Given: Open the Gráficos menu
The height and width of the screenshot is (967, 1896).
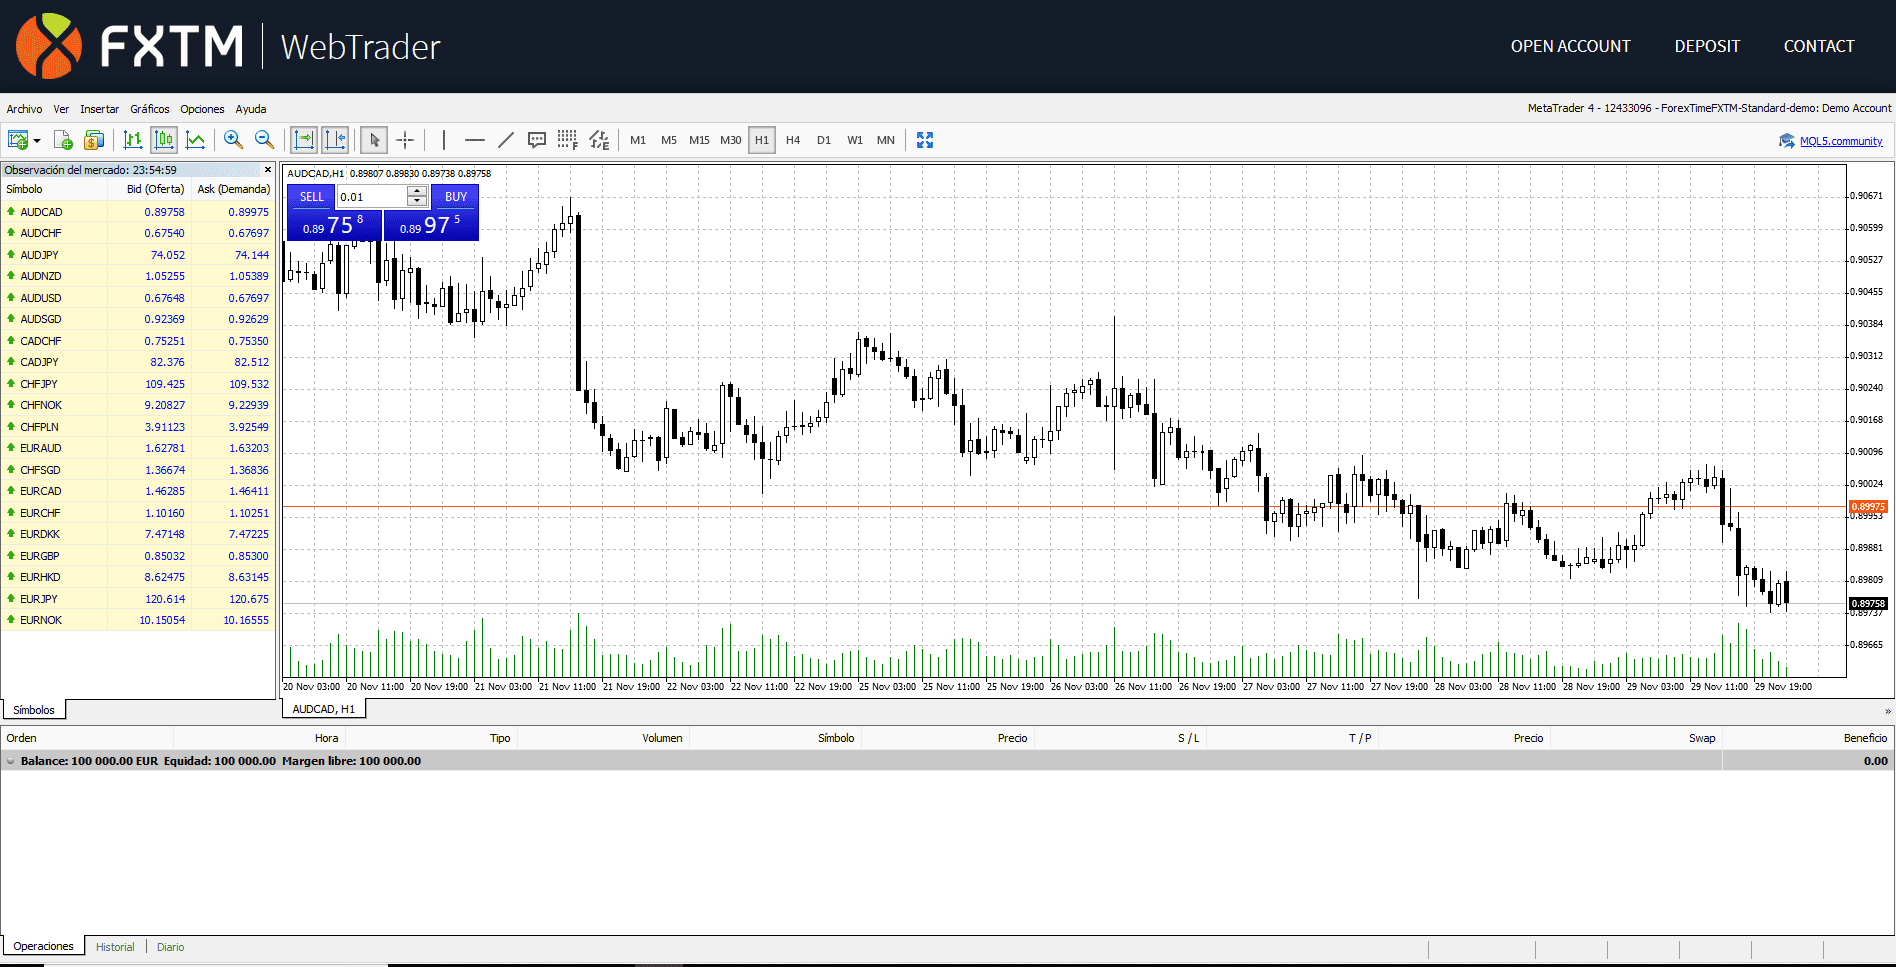Looking at the screenshot, I should coord(149,109).
